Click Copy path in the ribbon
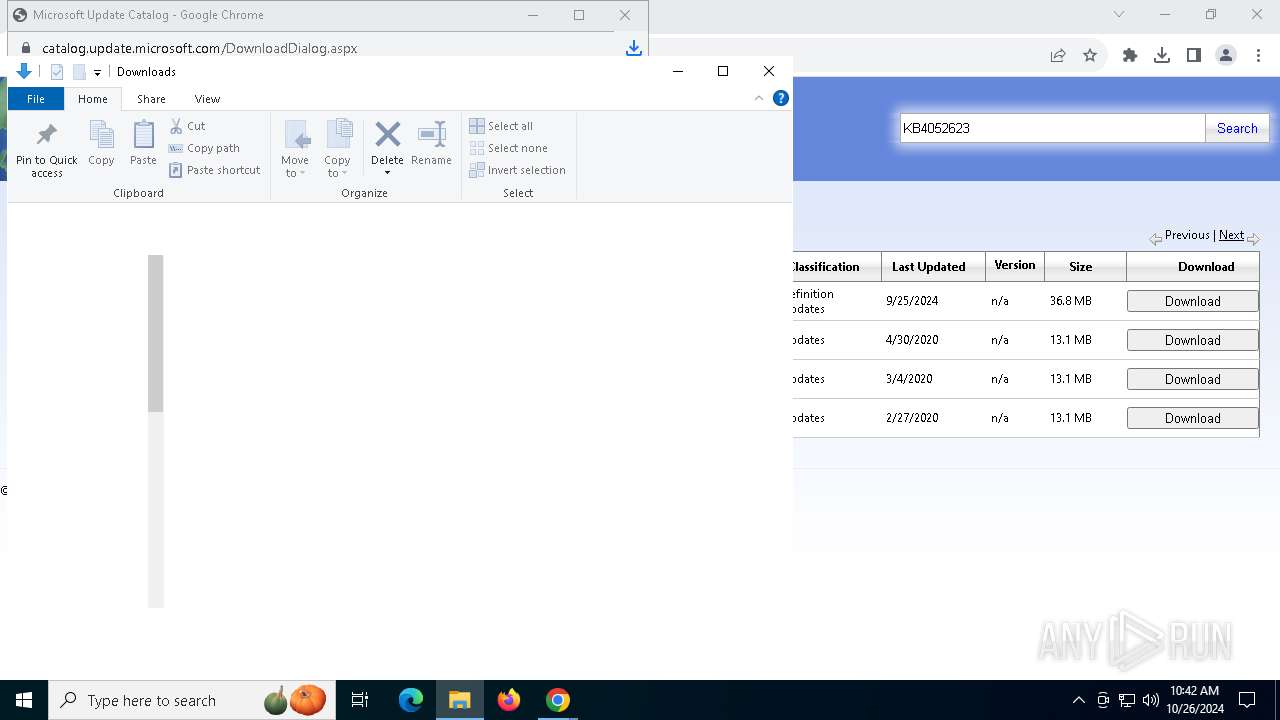 coord(205,148)
